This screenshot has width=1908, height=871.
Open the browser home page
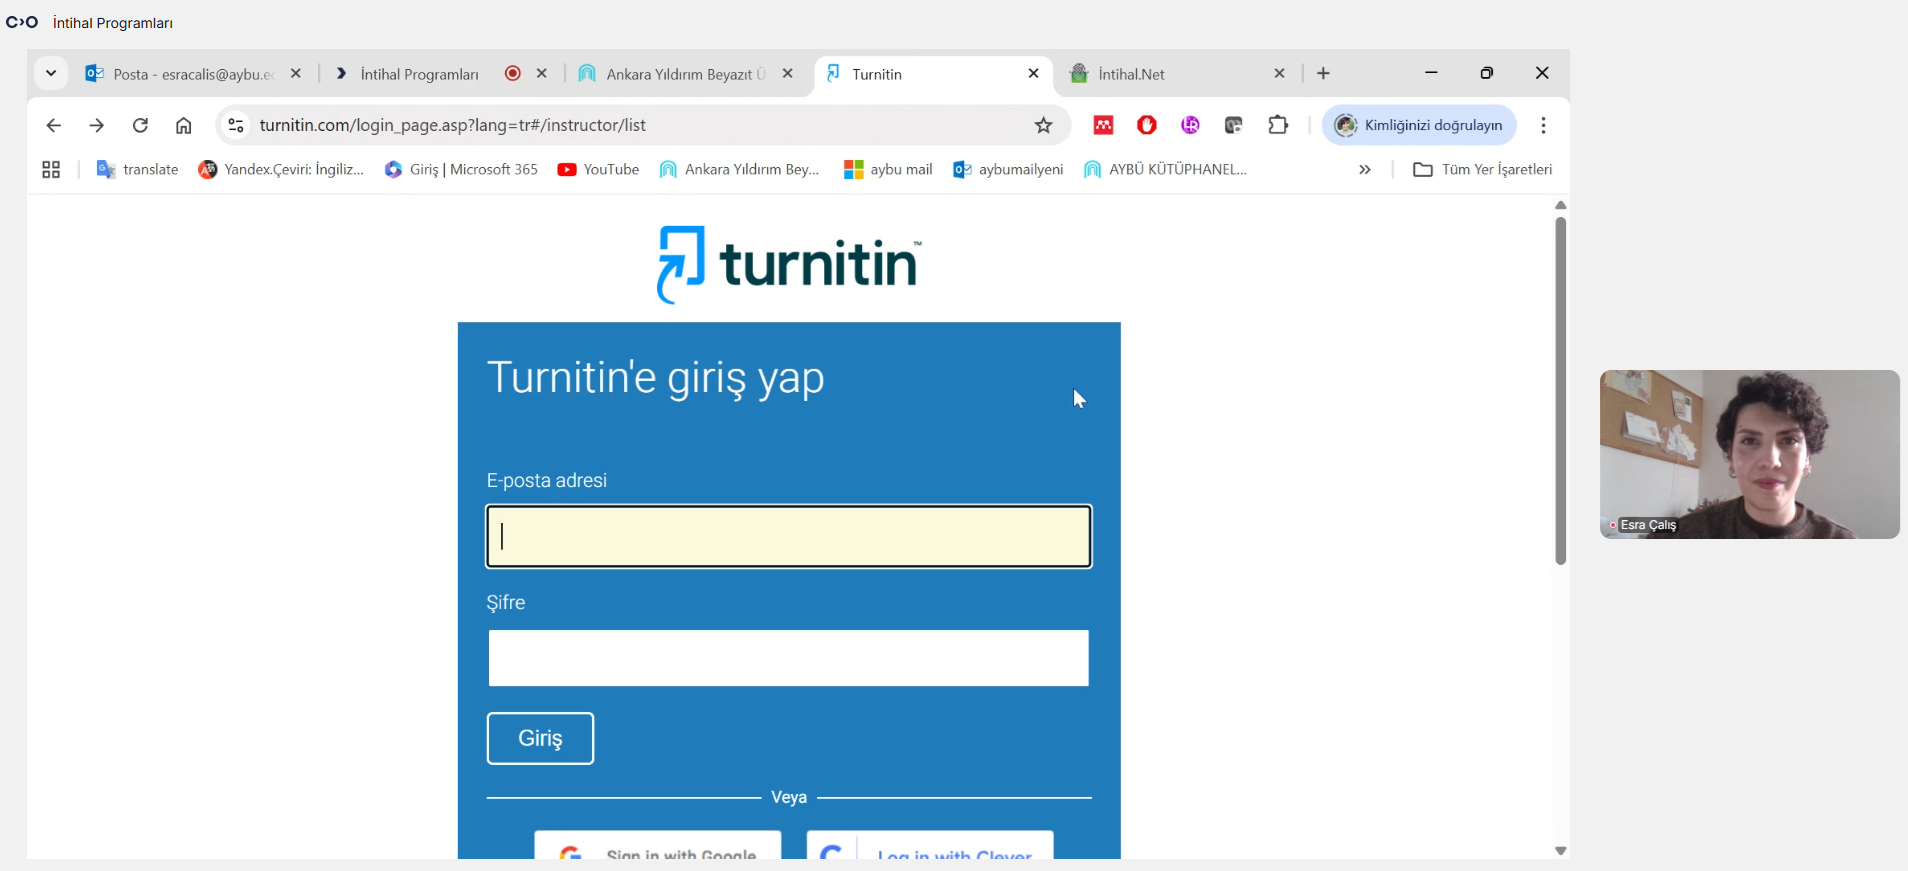(x=183, y=125)
